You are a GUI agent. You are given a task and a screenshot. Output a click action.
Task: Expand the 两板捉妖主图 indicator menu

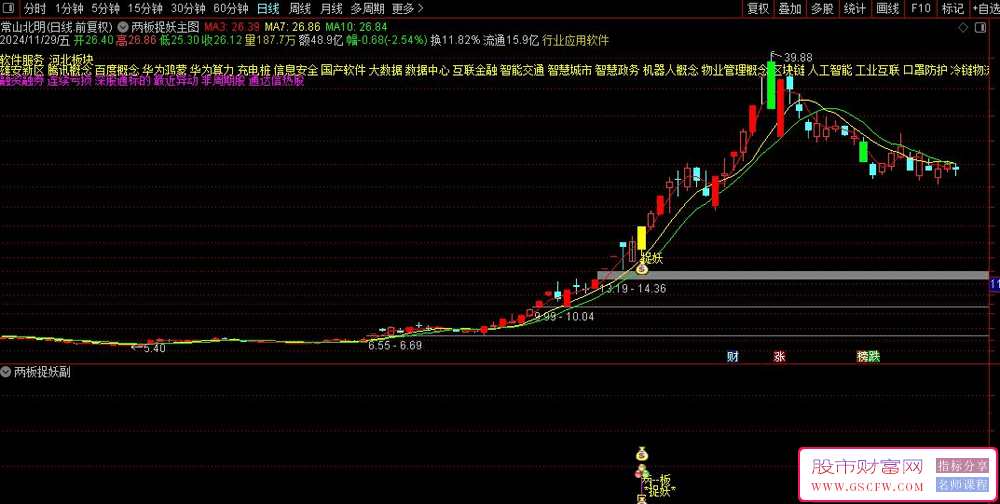pos(122,27)
